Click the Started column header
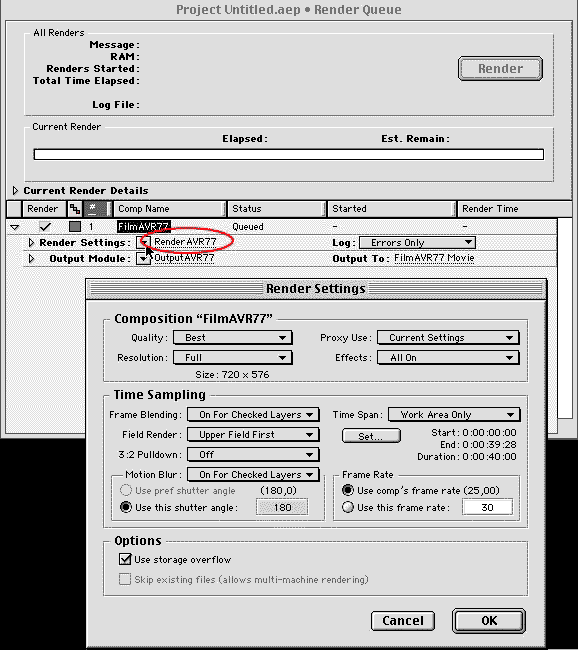This screenshot has height=650, width=578. point(391,209)
